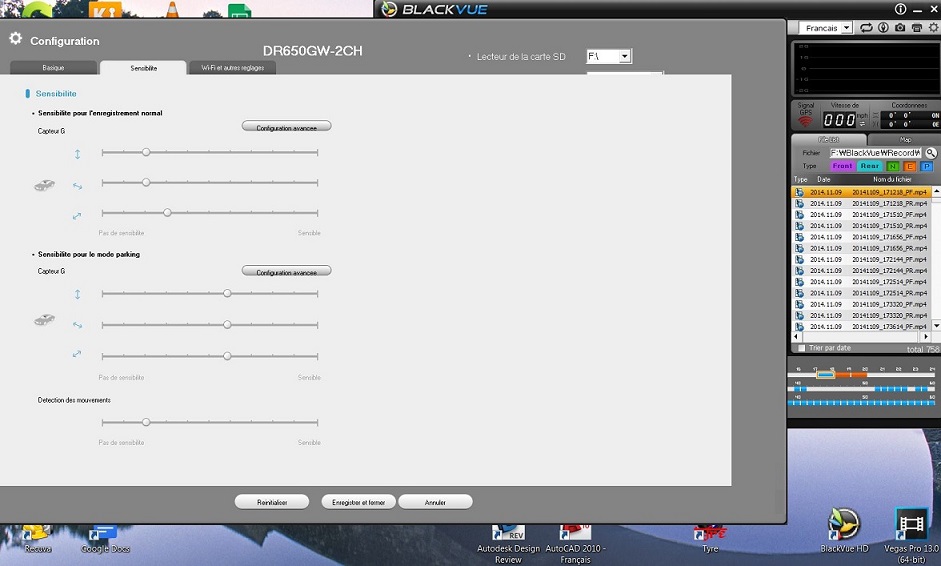Filter recordings by Rear camera
The height and width of the screenshot is (566, 941).
point(870,166)
